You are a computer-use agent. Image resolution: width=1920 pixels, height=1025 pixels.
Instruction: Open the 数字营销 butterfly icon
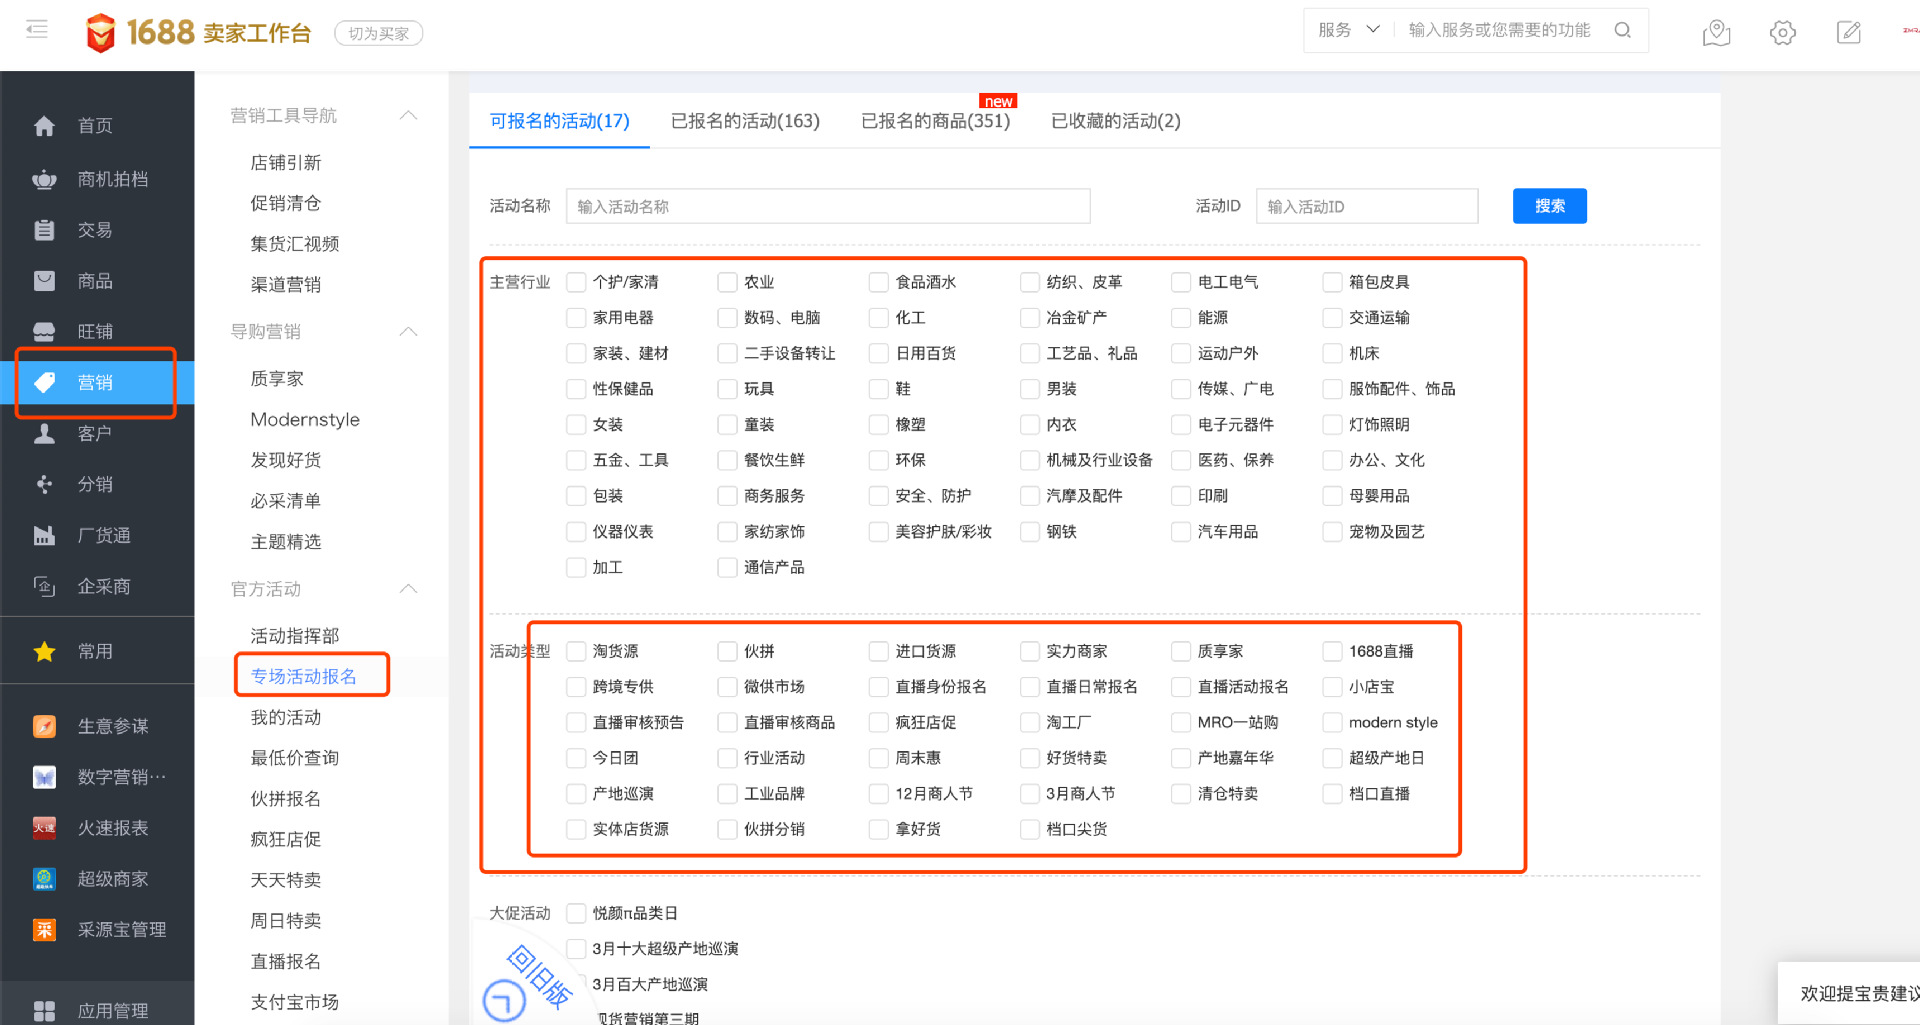pos(44,777)
